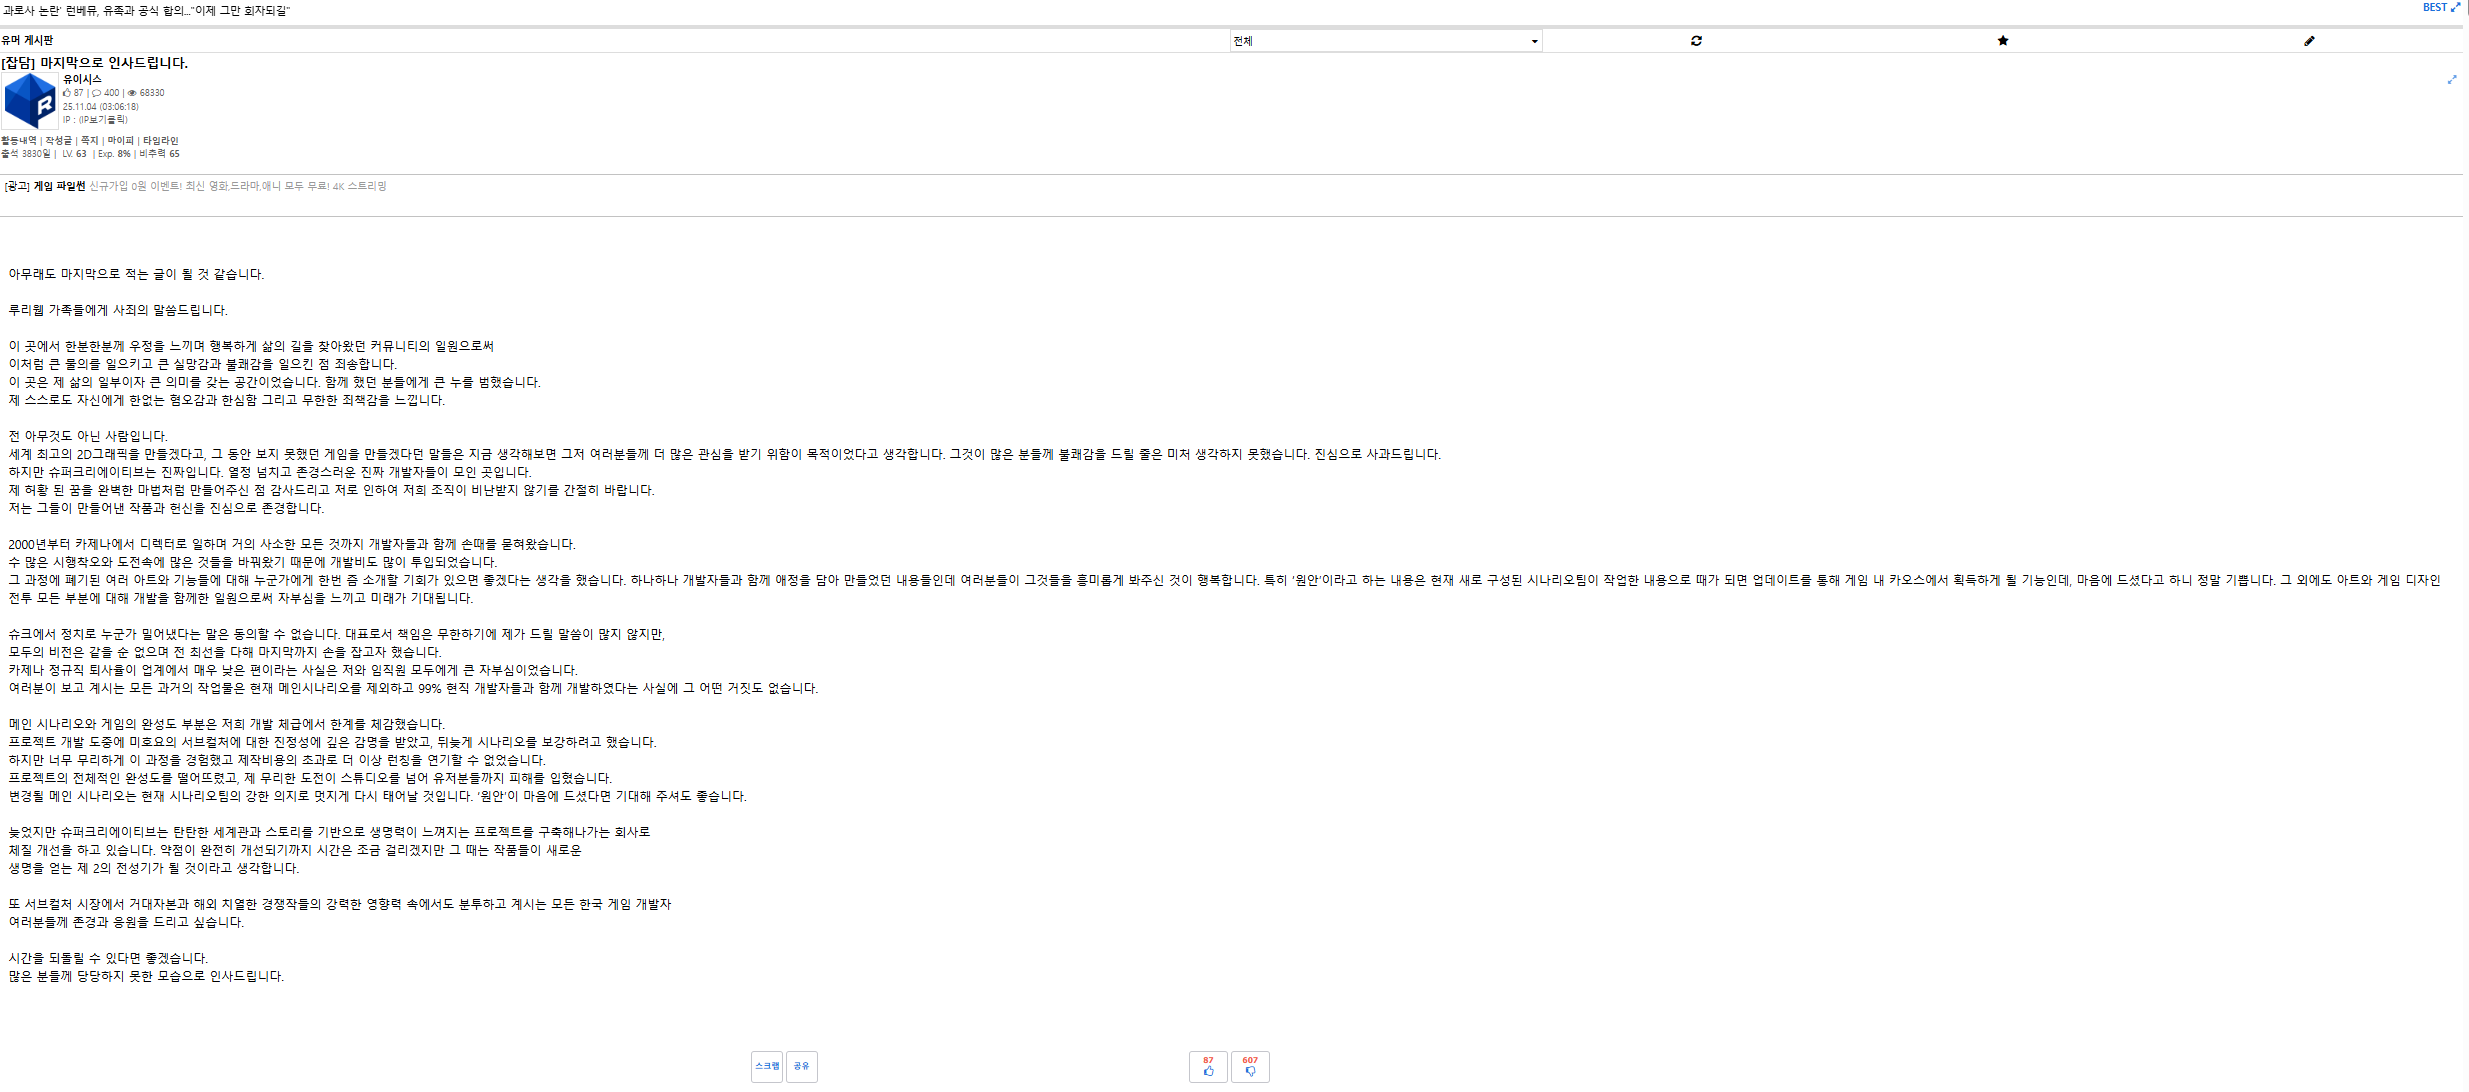The width and height of the screenshot is (2469, 1092).
Task: Click the thumbs-up recommend button showing 87
Action: point(1208,1066)
